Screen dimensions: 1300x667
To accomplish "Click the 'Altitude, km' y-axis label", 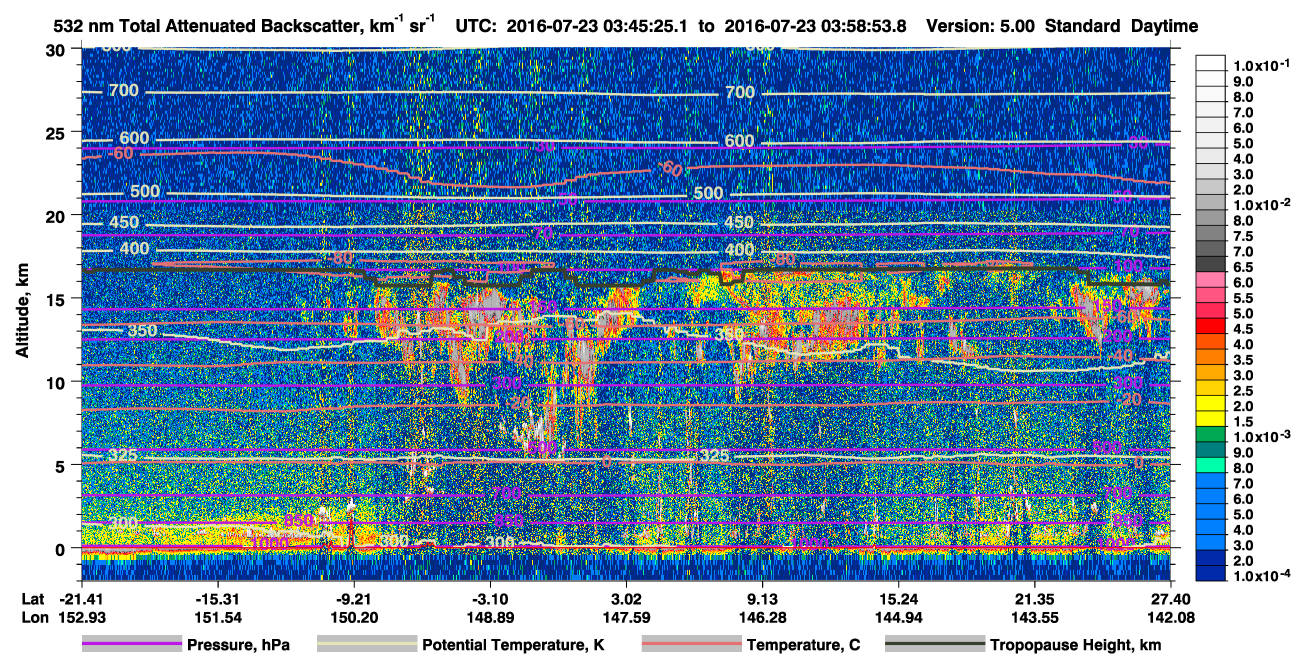I will point(23,313).
